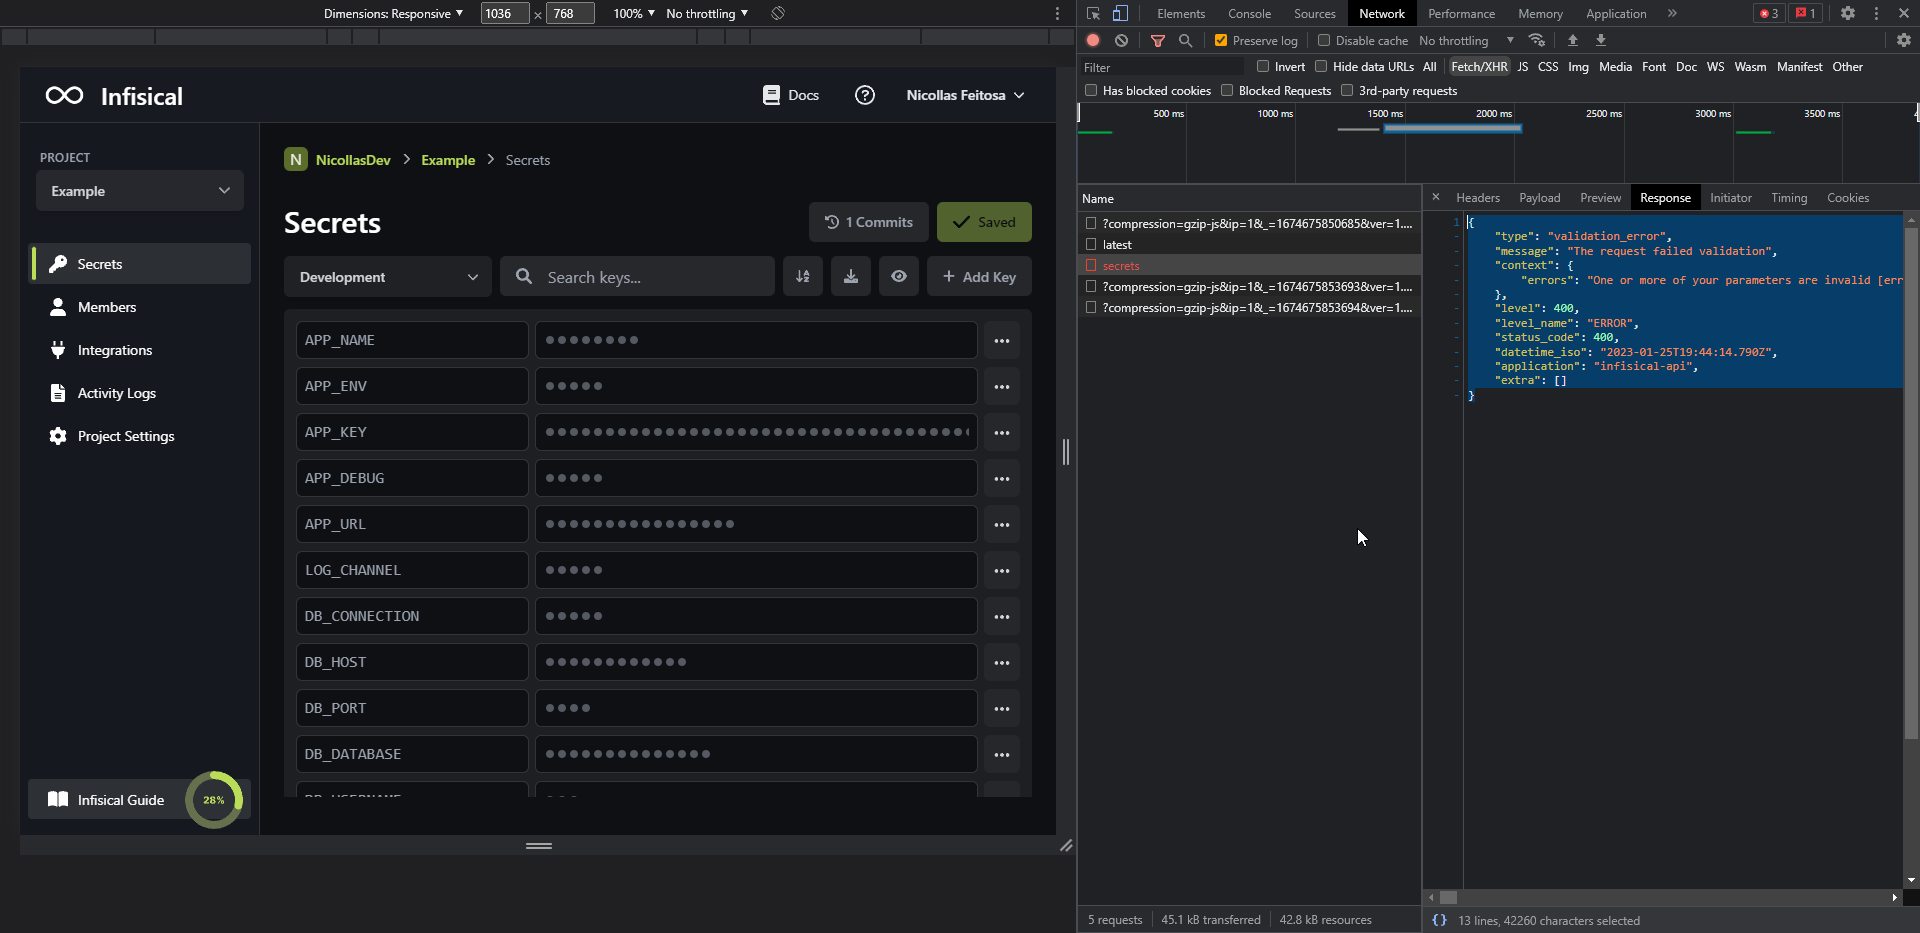Open the Payload tab for the request
This screenshot has height=933, width=1920.
coord(1539,197)
